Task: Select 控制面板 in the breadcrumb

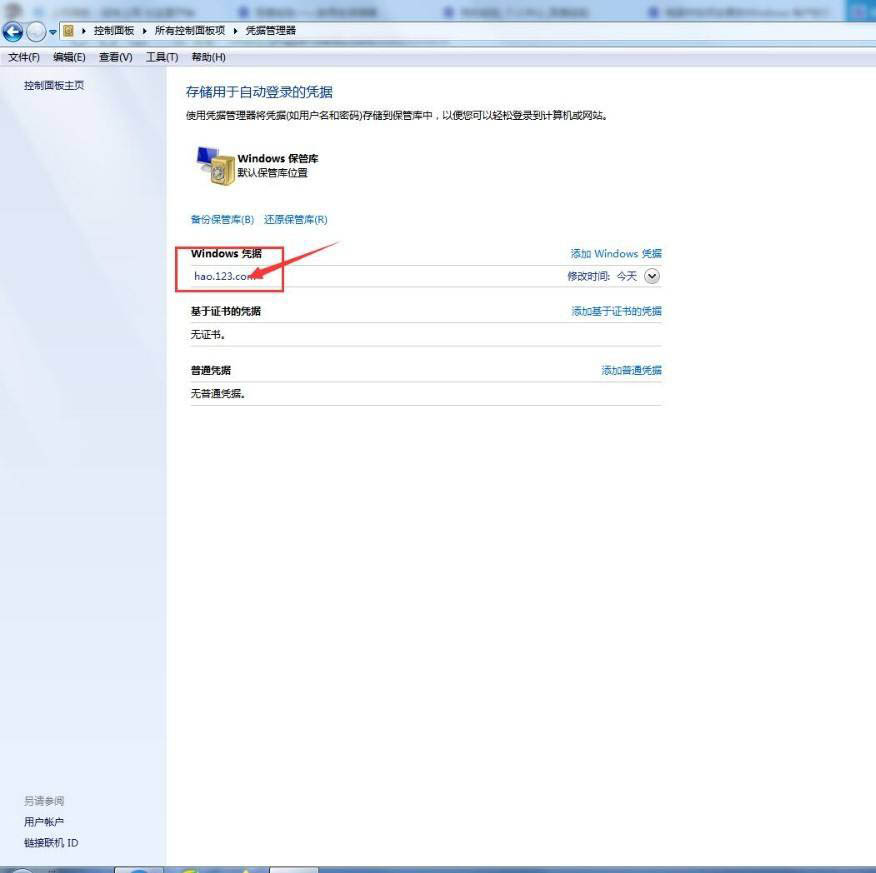Action: (x=114, y=31)
